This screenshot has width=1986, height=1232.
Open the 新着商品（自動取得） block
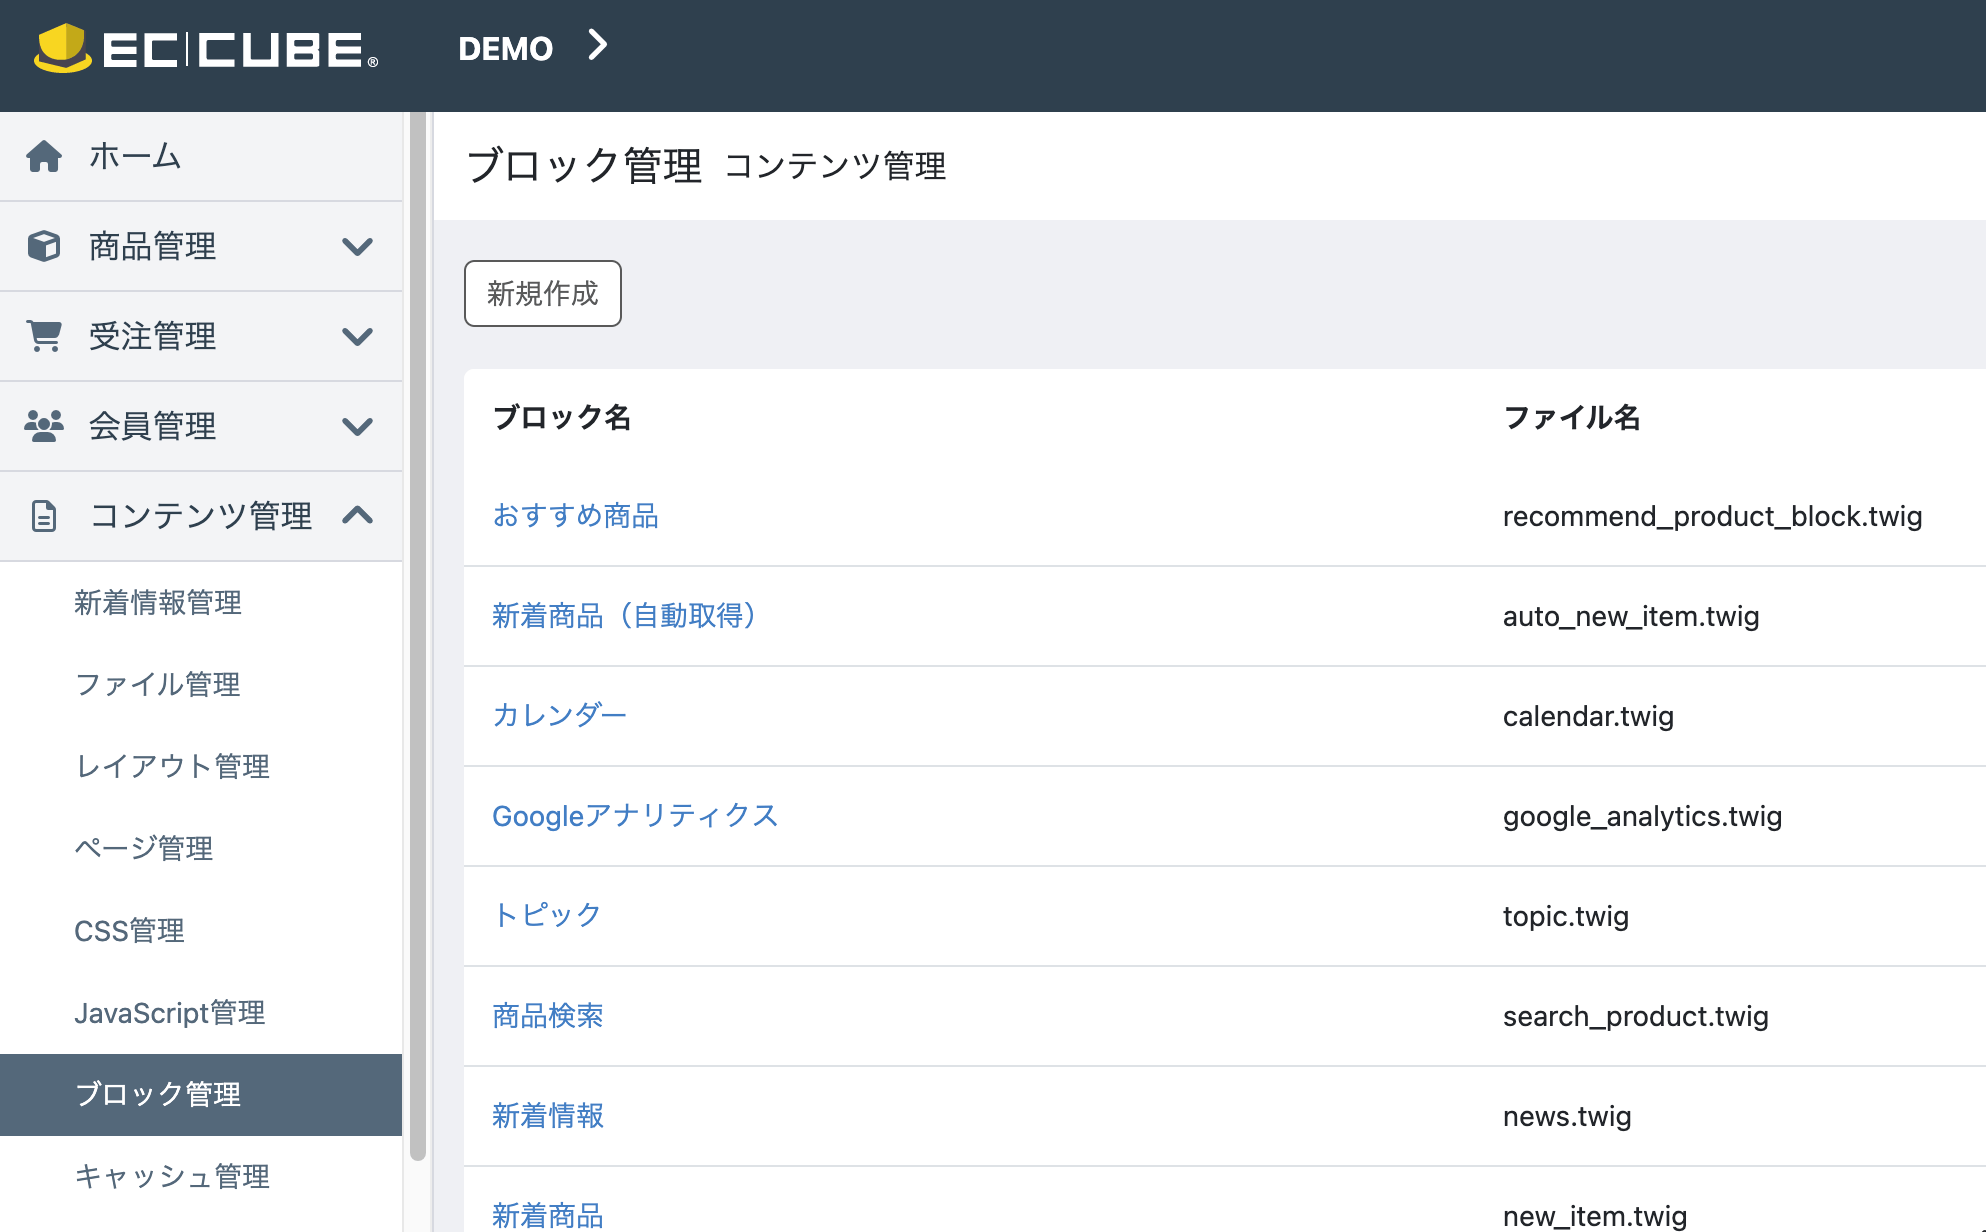pos(624,616)
